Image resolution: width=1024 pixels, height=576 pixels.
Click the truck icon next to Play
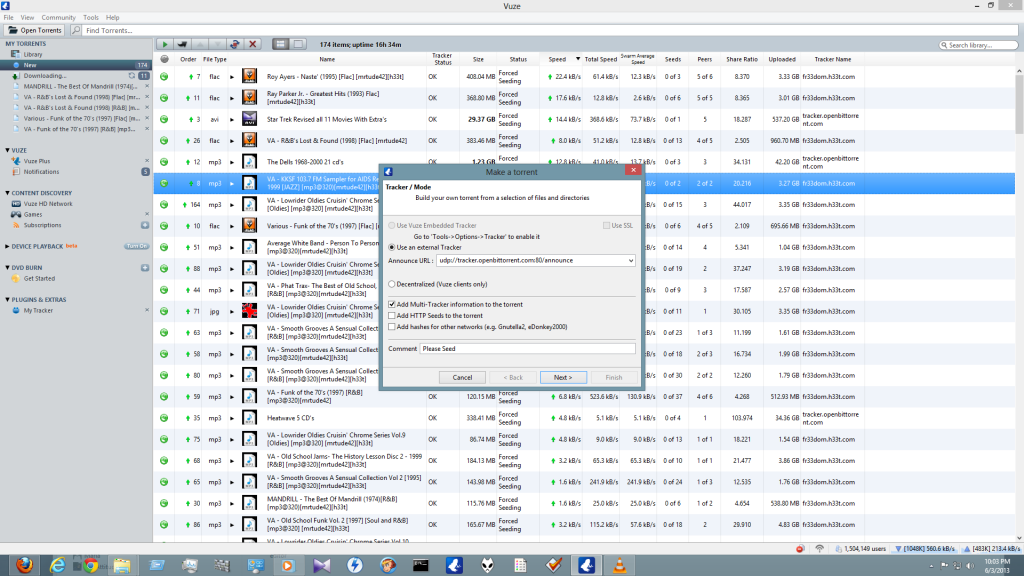point(182,44)
